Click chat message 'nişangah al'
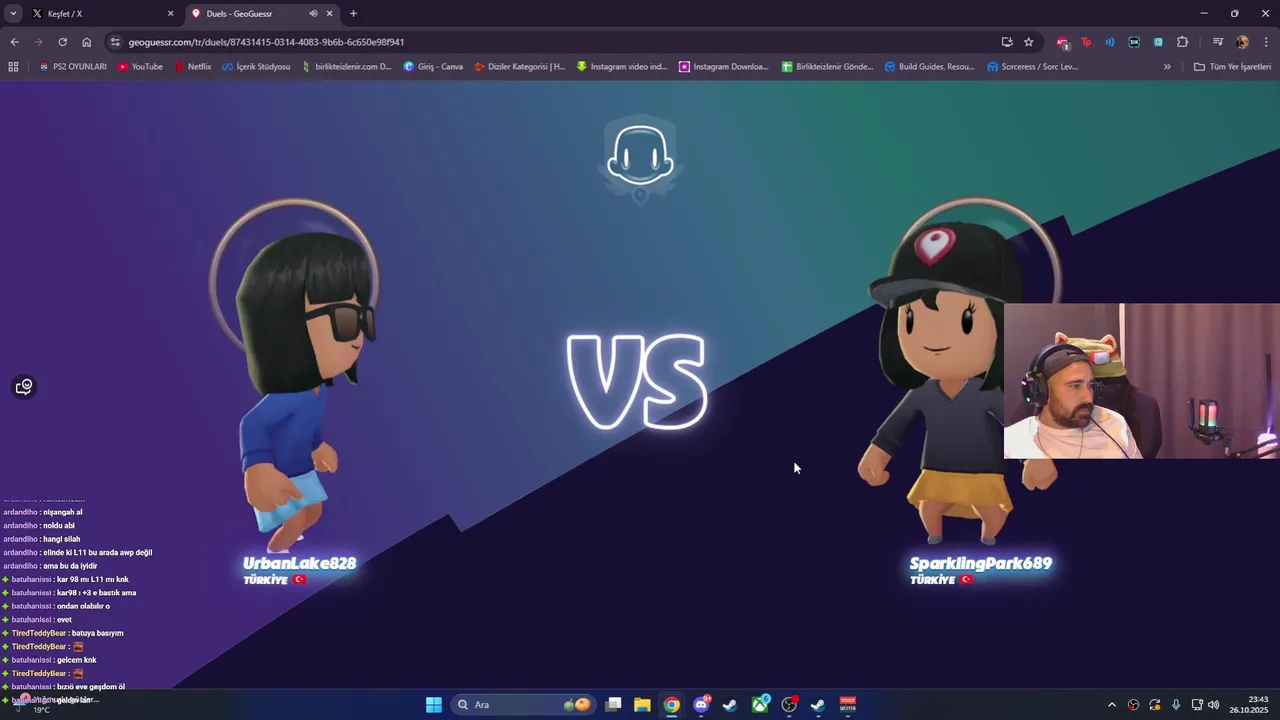 click(x=62, y=512)
